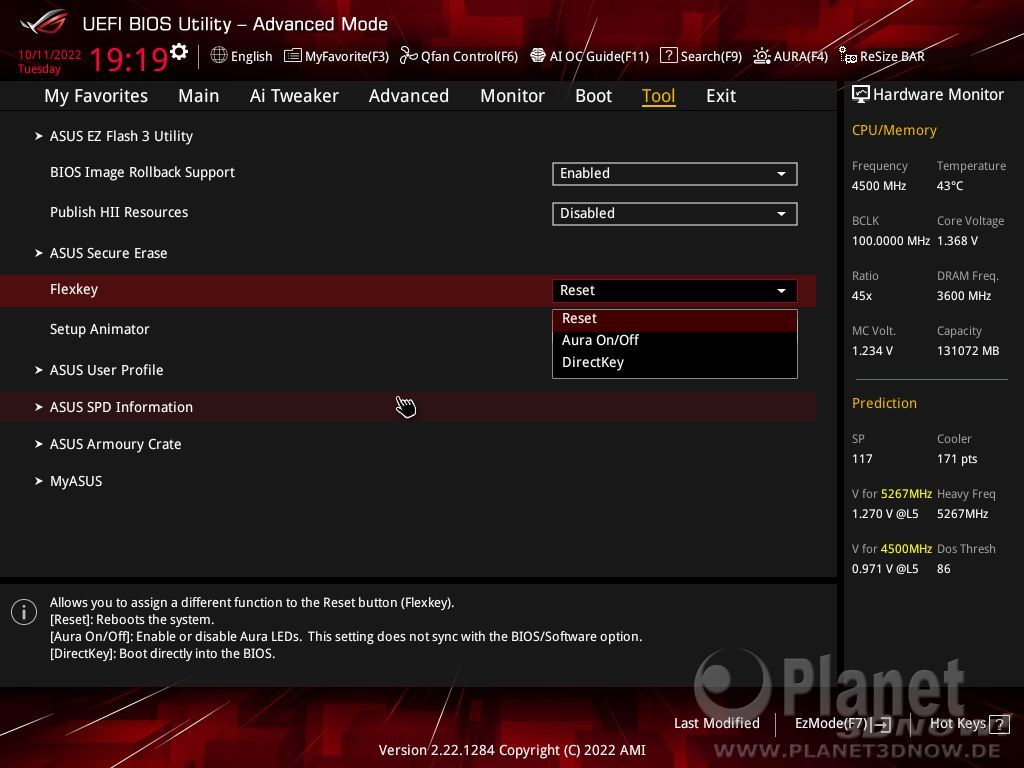Open Publish HII Resources dropdown
Image resolution: width=1024 pixels, height=768 pixels.
point(675,214)
